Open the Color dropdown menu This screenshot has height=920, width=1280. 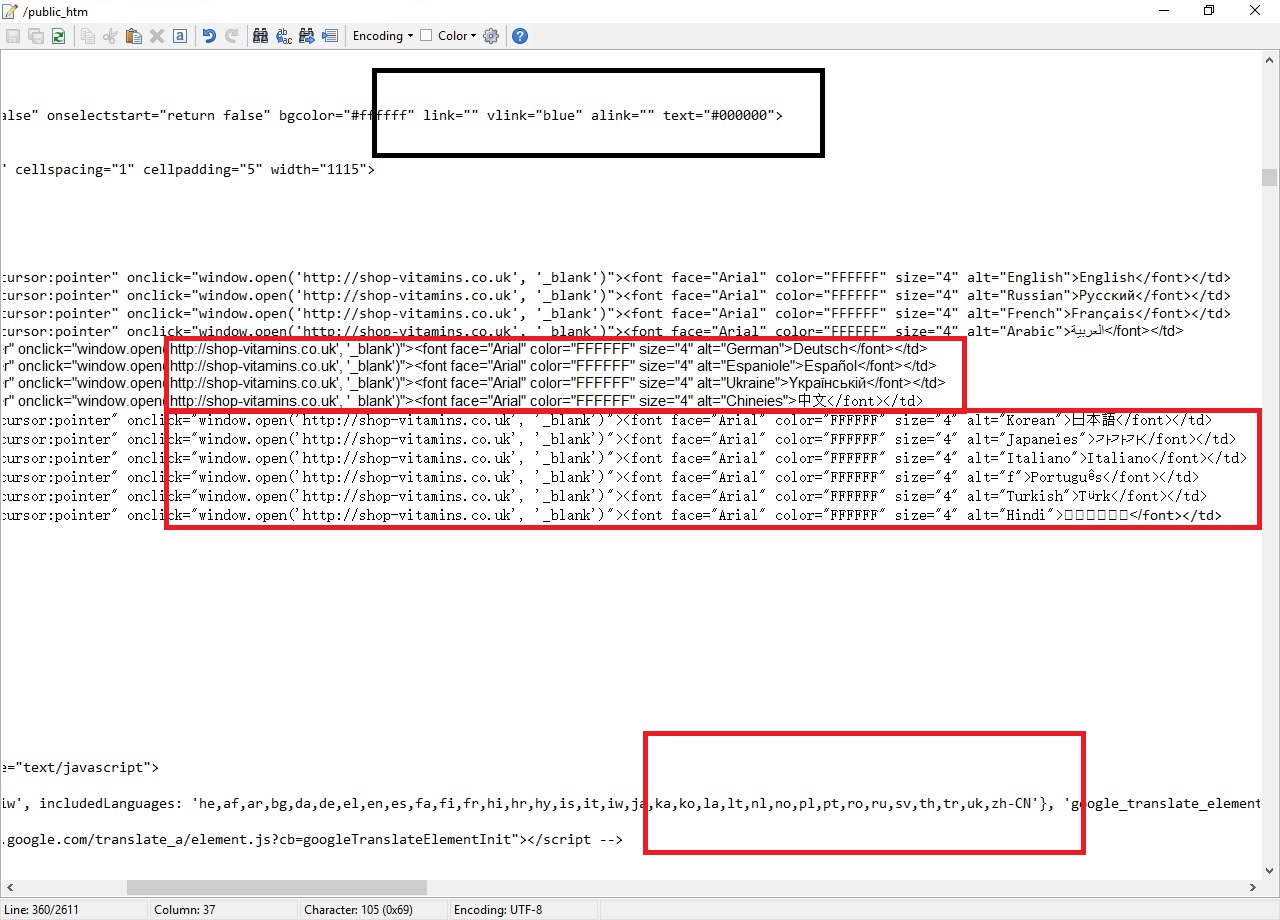pos(457,36)
